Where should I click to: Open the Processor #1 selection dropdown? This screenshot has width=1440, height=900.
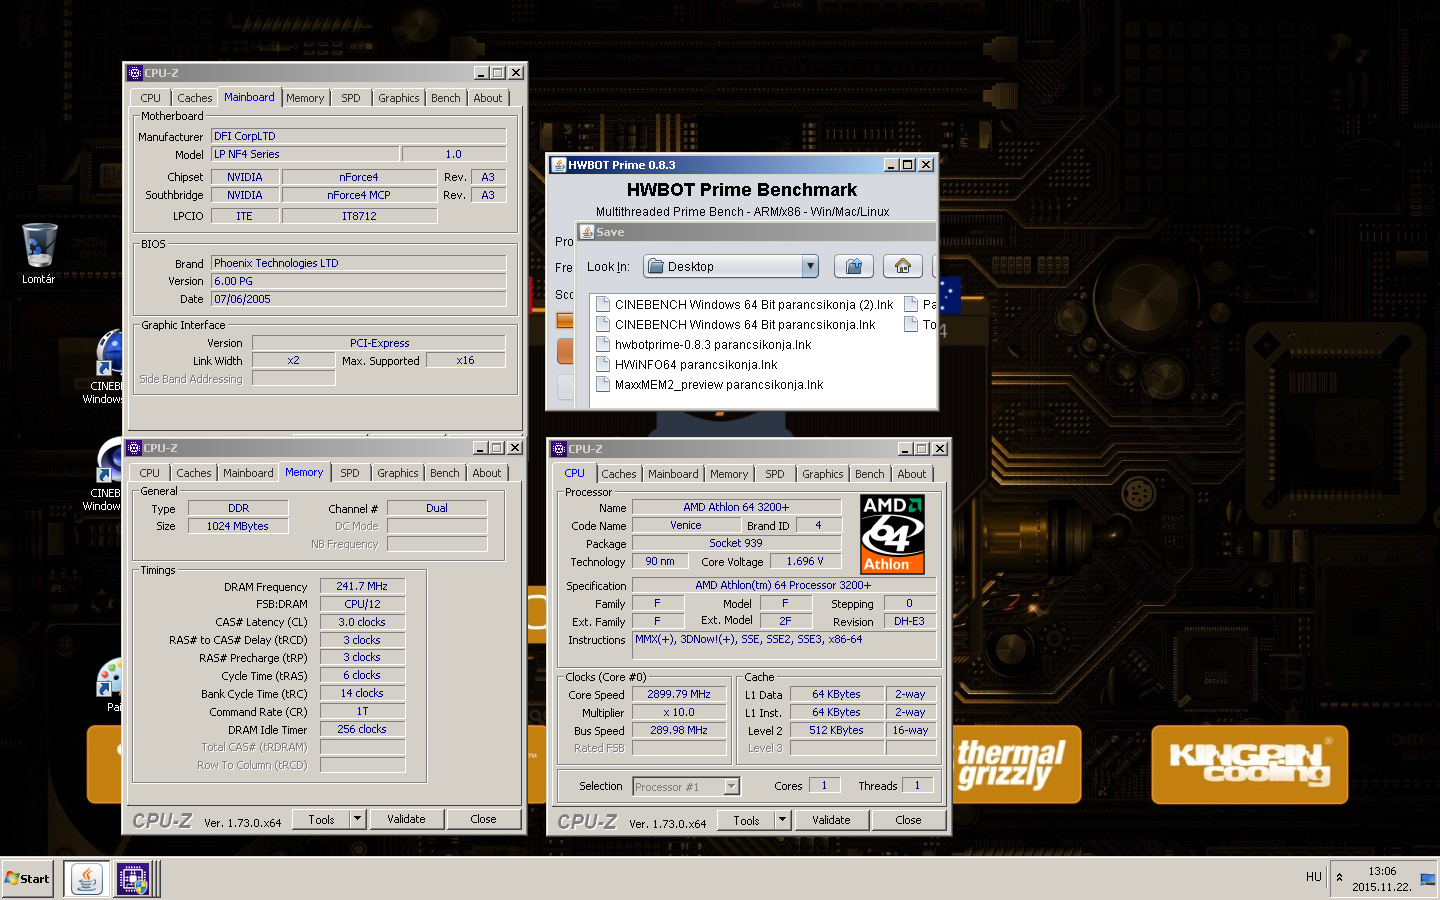tap(731, 786)
